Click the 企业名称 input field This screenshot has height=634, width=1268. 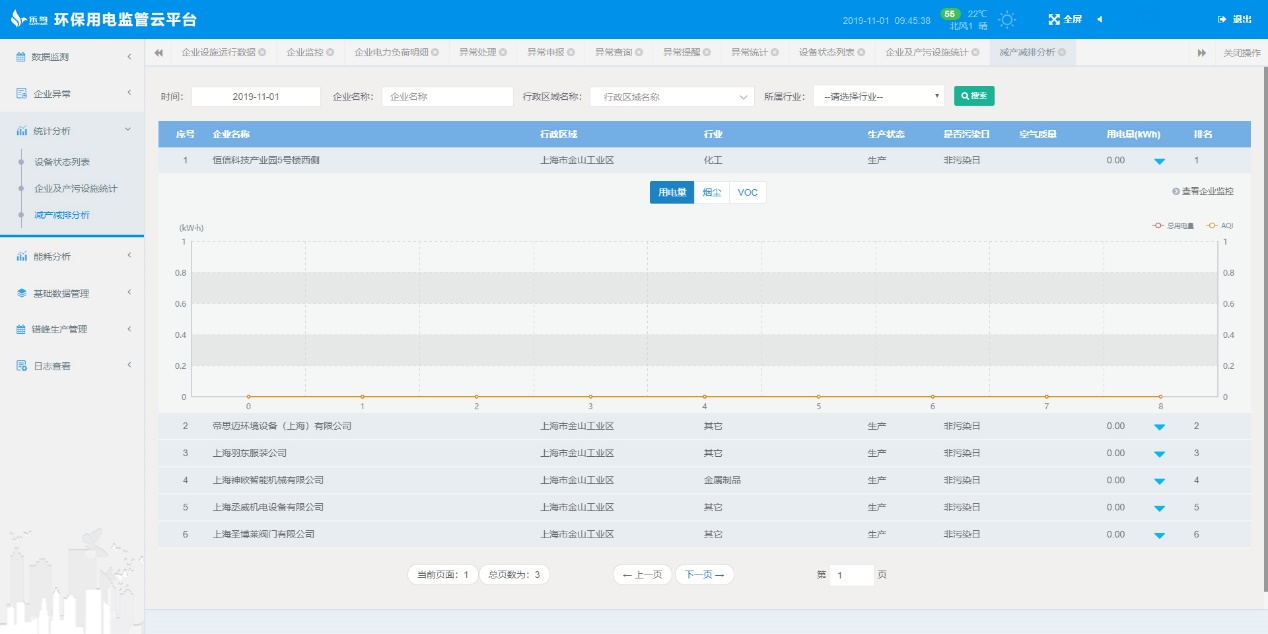(x=447, y=96)
